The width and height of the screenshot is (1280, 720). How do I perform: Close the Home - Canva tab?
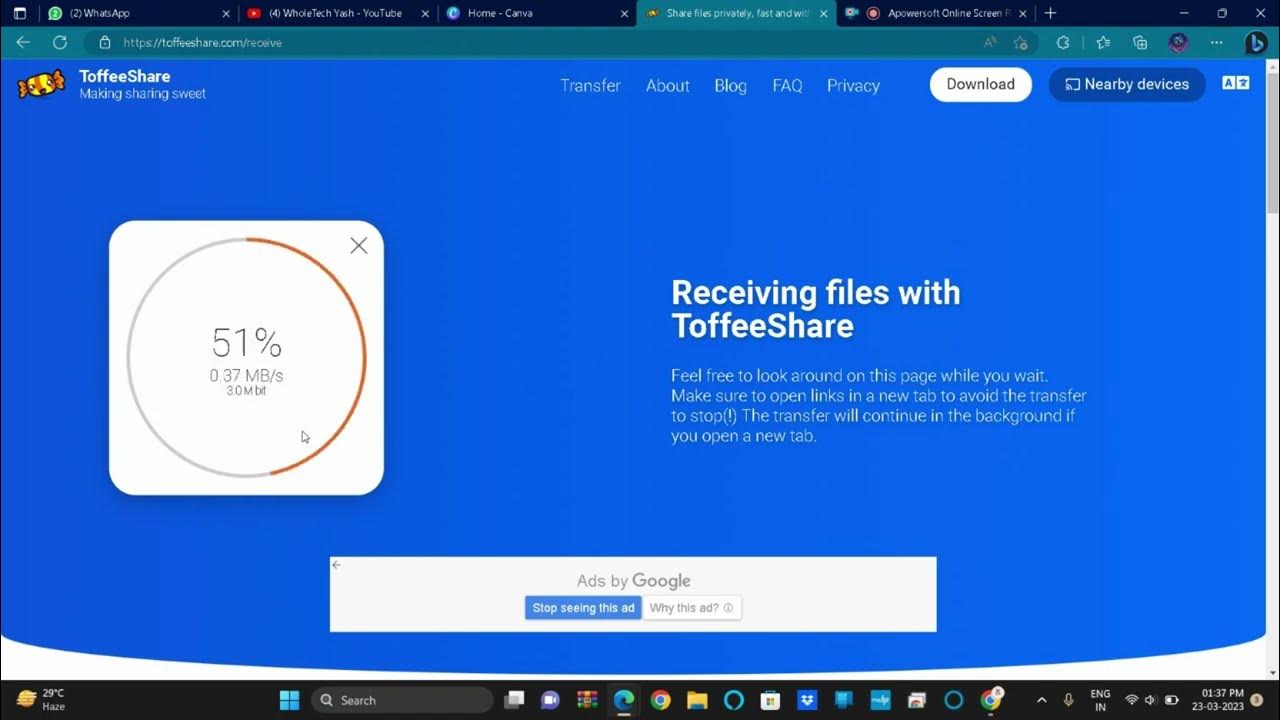point(625,14)
